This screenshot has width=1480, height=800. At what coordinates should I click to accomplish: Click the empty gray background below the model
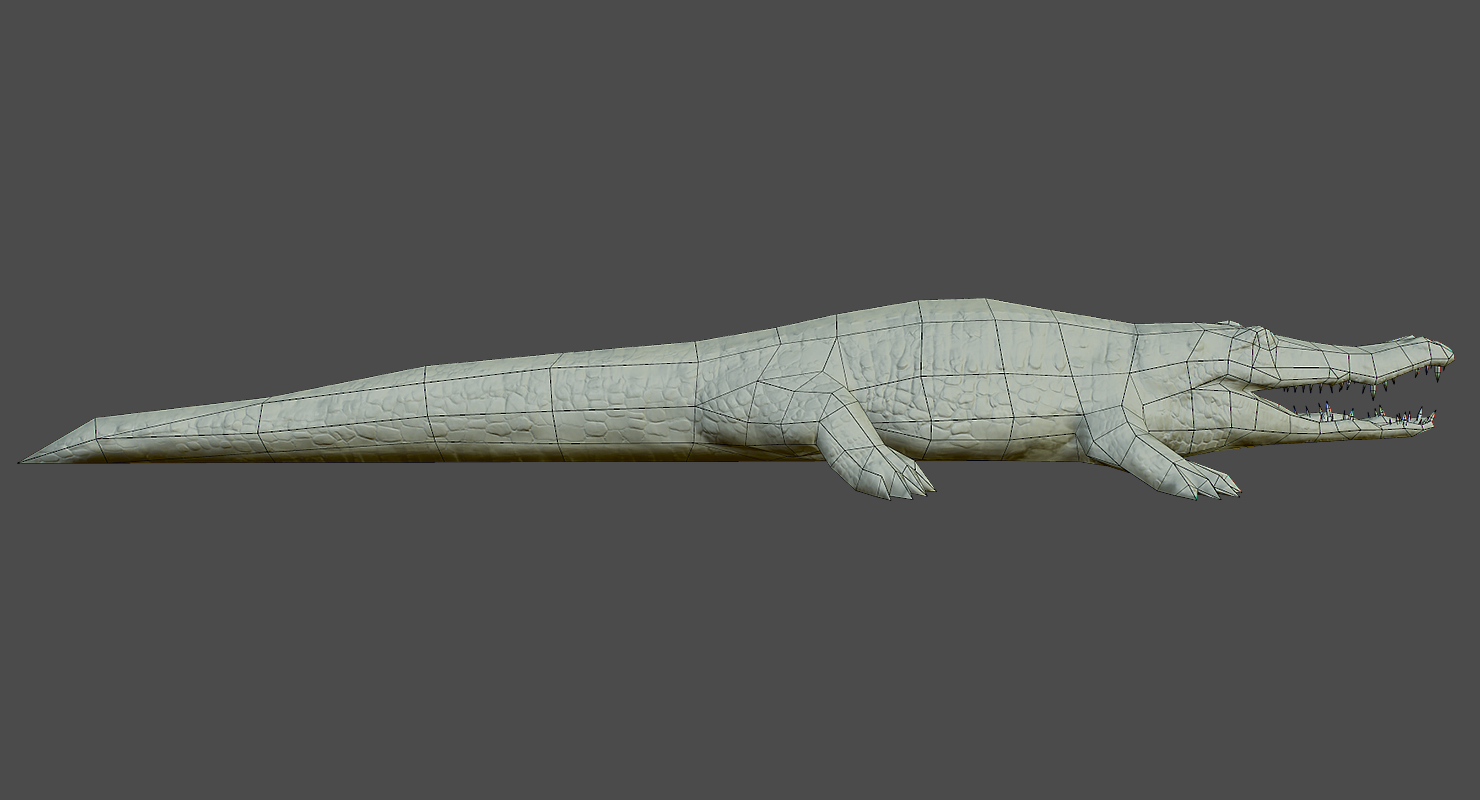click(x=740, y=650)
